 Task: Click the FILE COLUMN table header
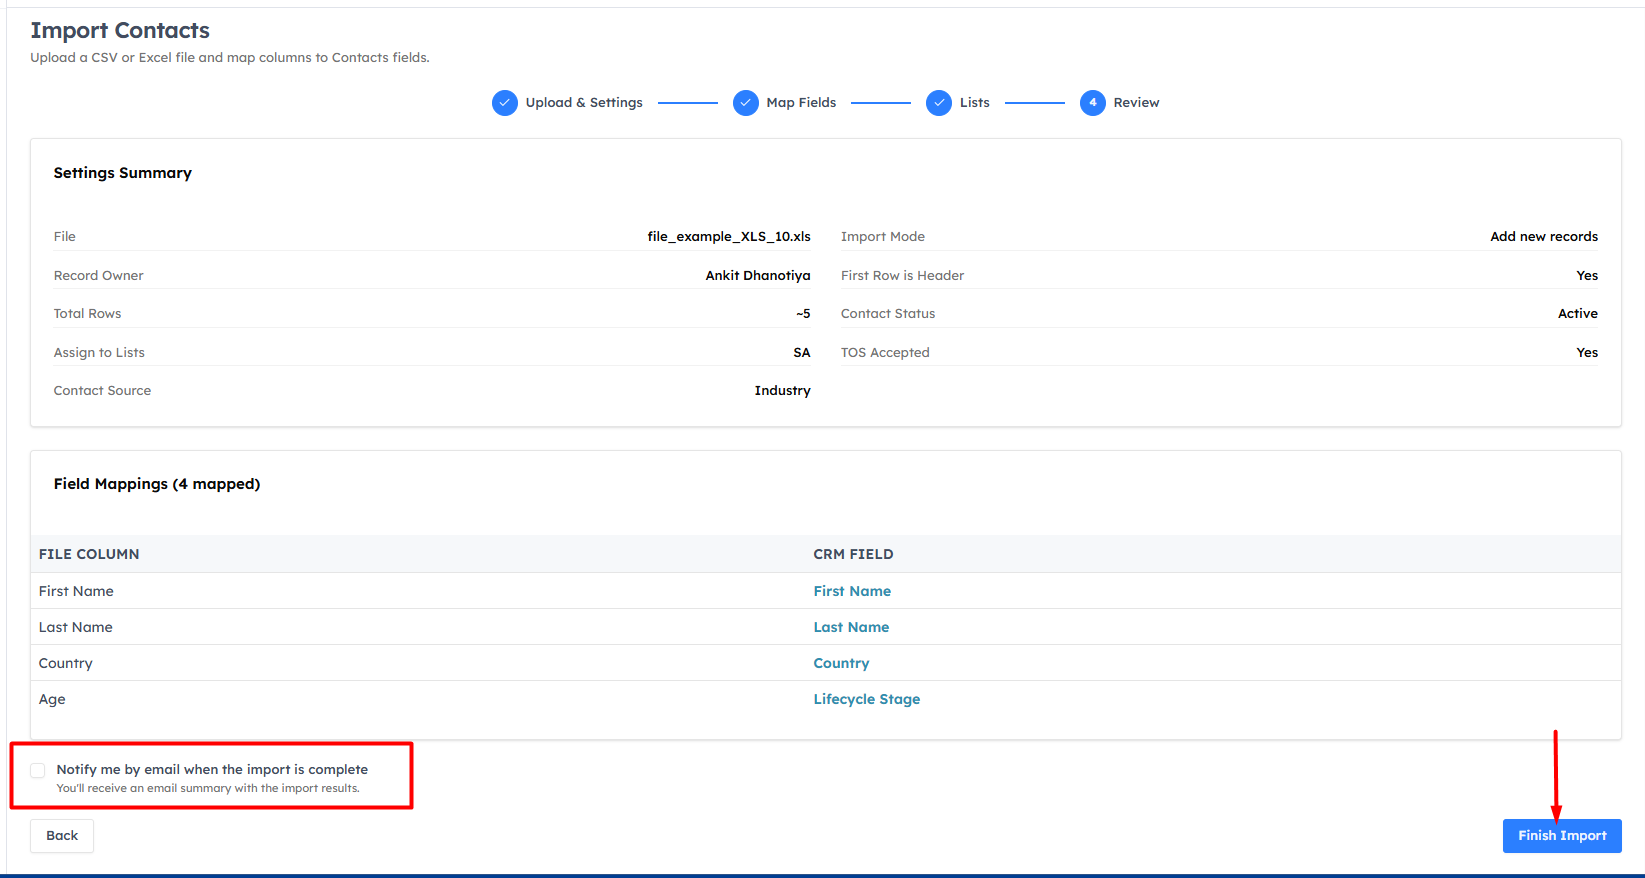click(89, 554)
